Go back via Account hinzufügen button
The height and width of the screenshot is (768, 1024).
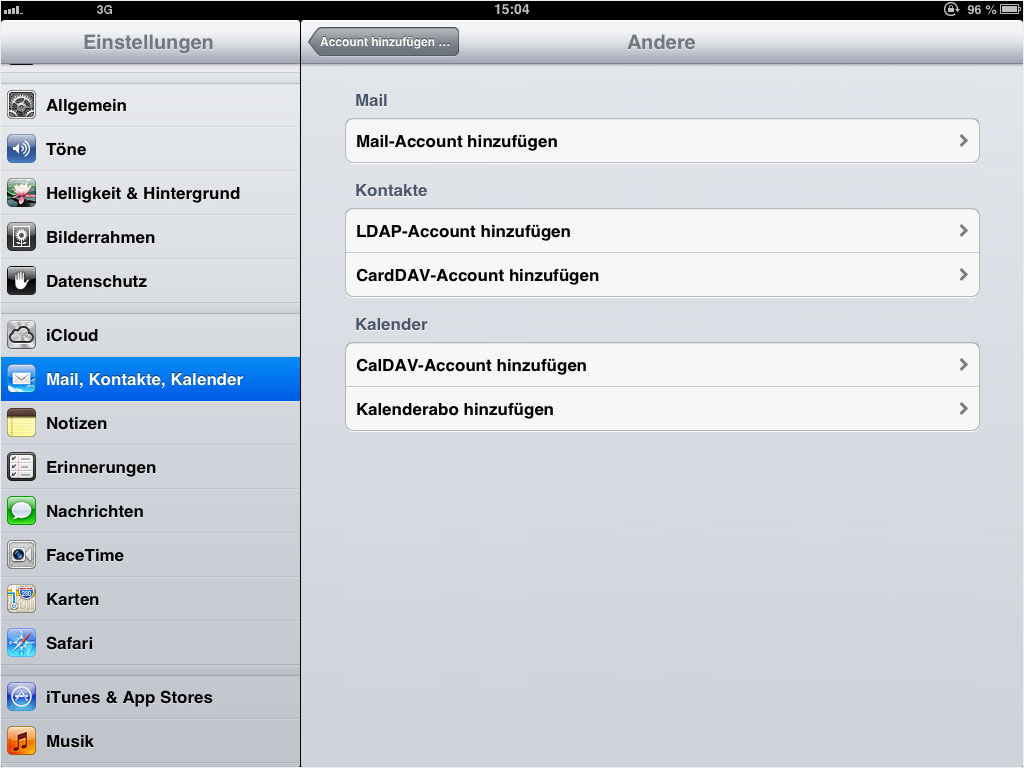(x=384, y=42)
